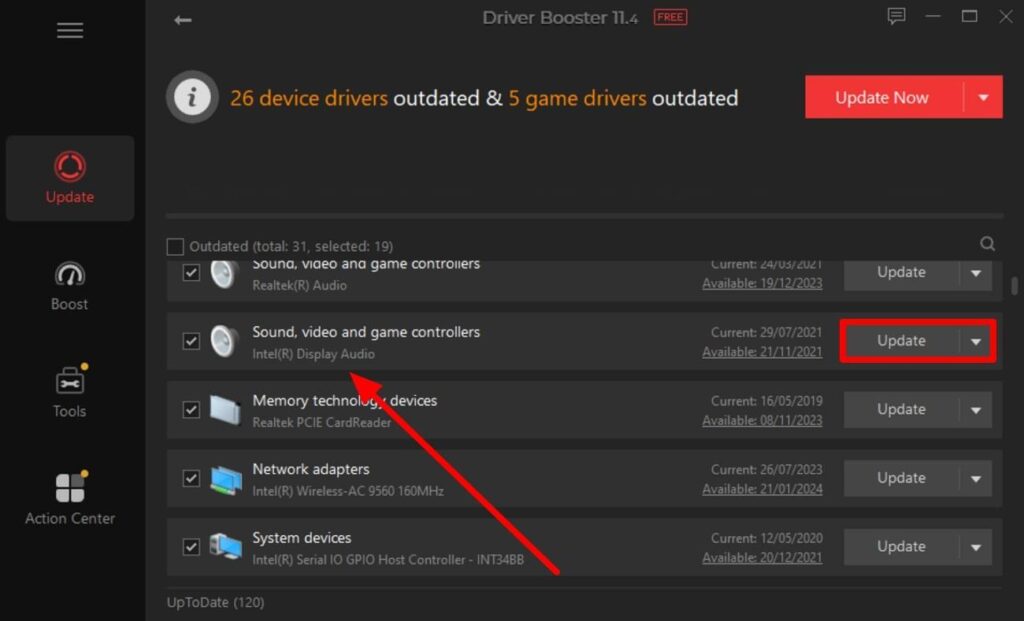Open the hamburger menu

(x=70, y=30)
